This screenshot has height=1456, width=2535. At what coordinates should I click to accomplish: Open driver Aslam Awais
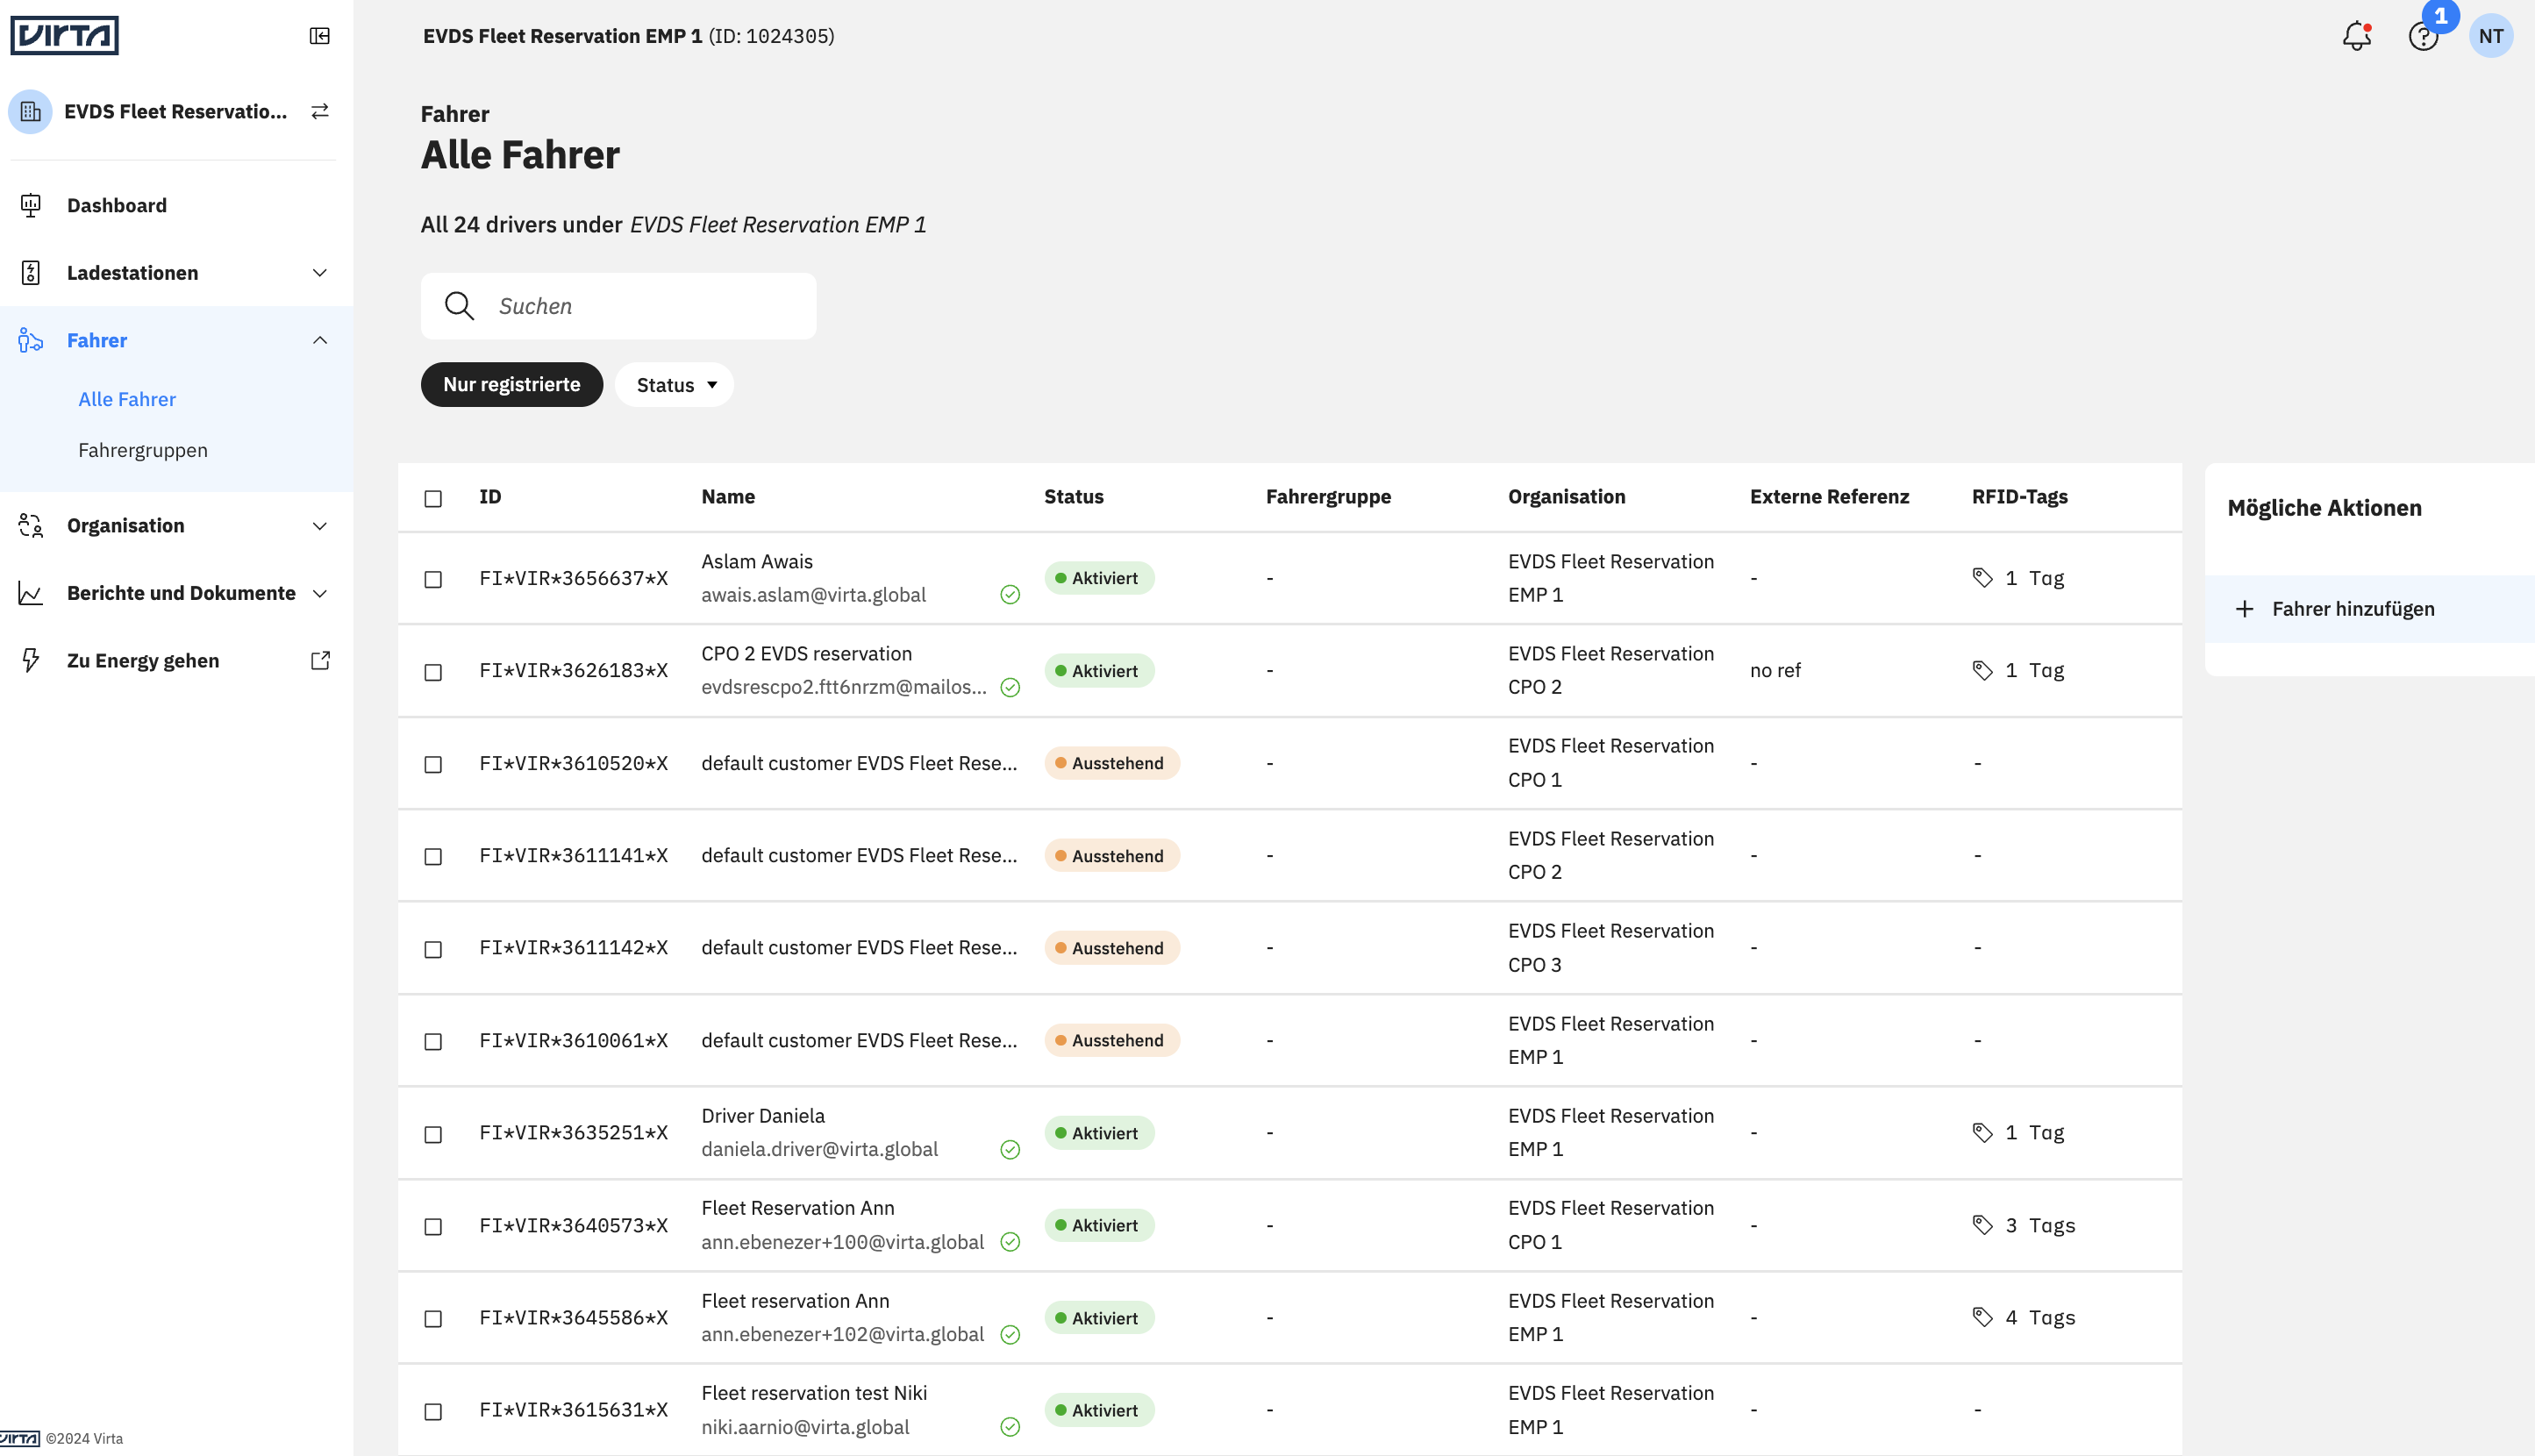click(757, 561)
